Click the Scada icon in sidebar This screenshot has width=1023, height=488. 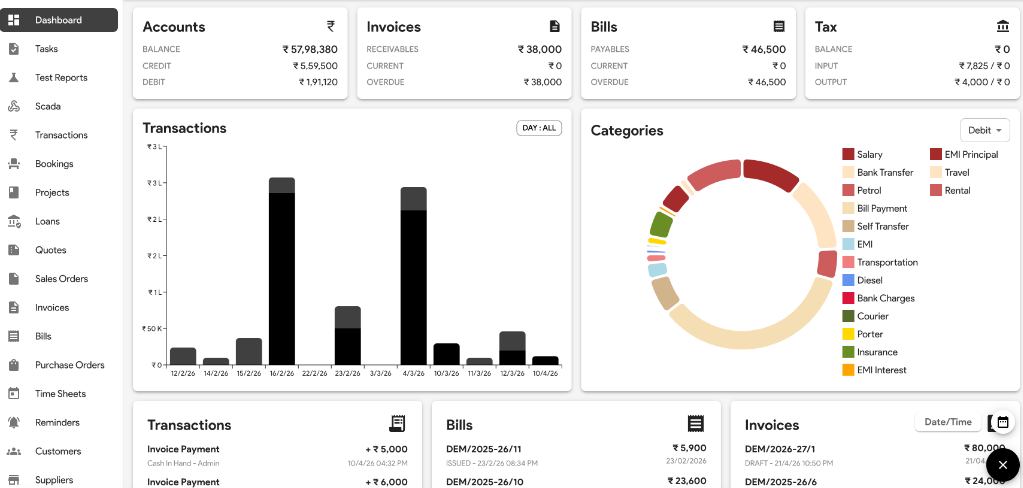pos(13,106)
